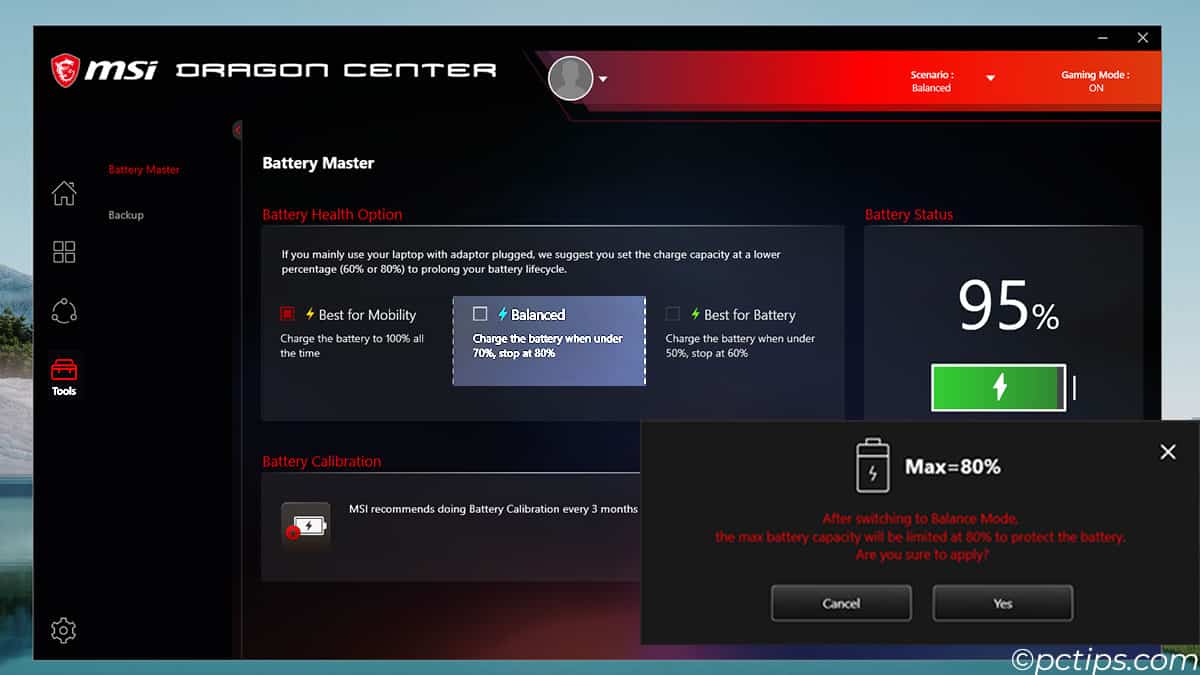Collapse the sidebar with the red chevron

(x=237, y=130)
